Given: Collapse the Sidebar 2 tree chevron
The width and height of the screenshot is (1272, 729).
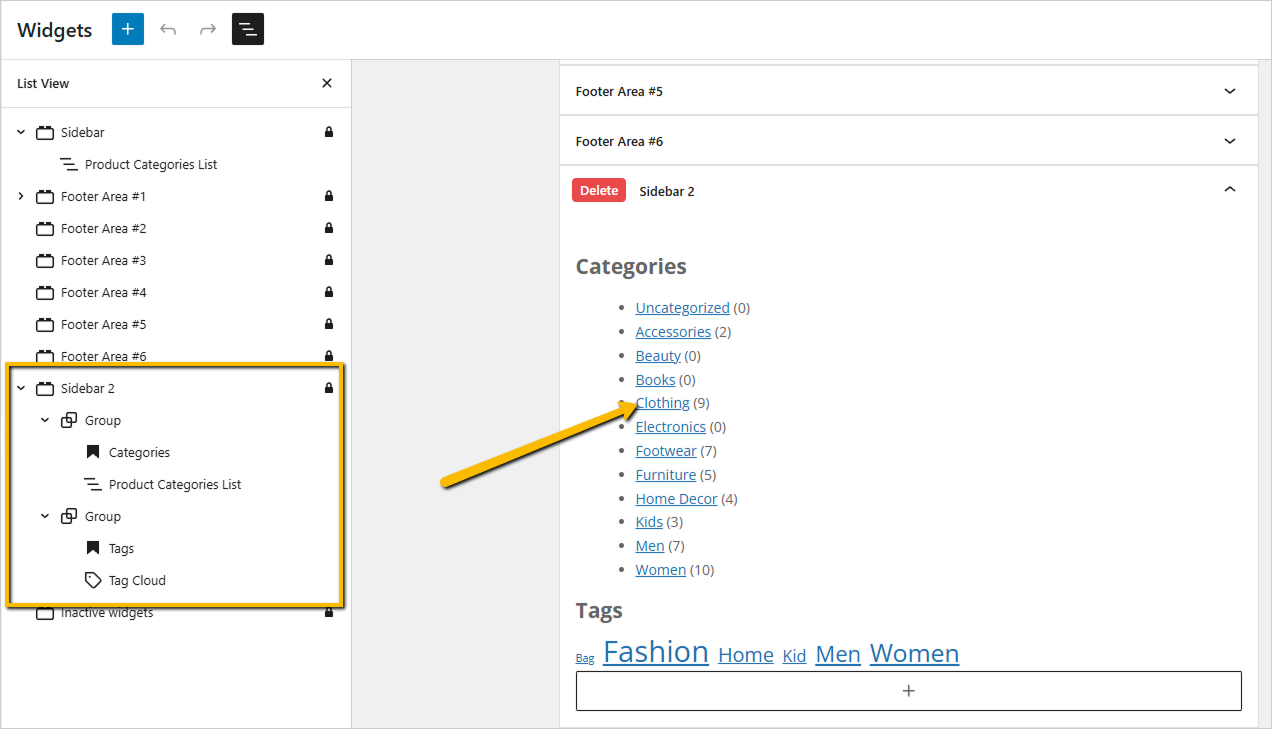Looking at the screenshot, I should pyautogui.click(x=21, y=388).
